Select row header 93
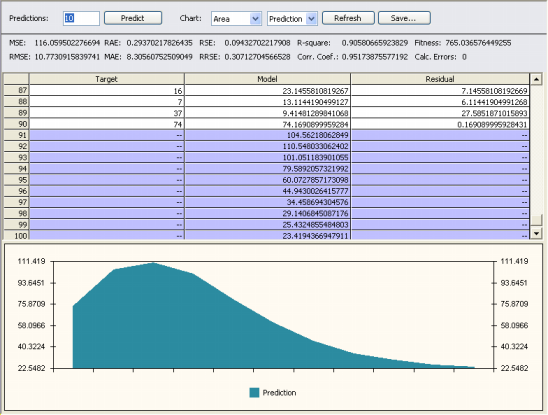The image size is (548, 415). click(x=16, y=158)
